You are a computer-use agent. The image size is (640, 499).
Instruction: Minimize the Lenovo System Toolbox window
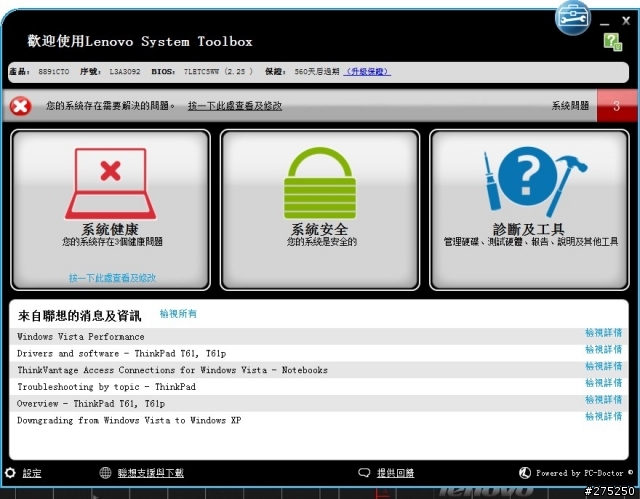(x=604, y=24)
